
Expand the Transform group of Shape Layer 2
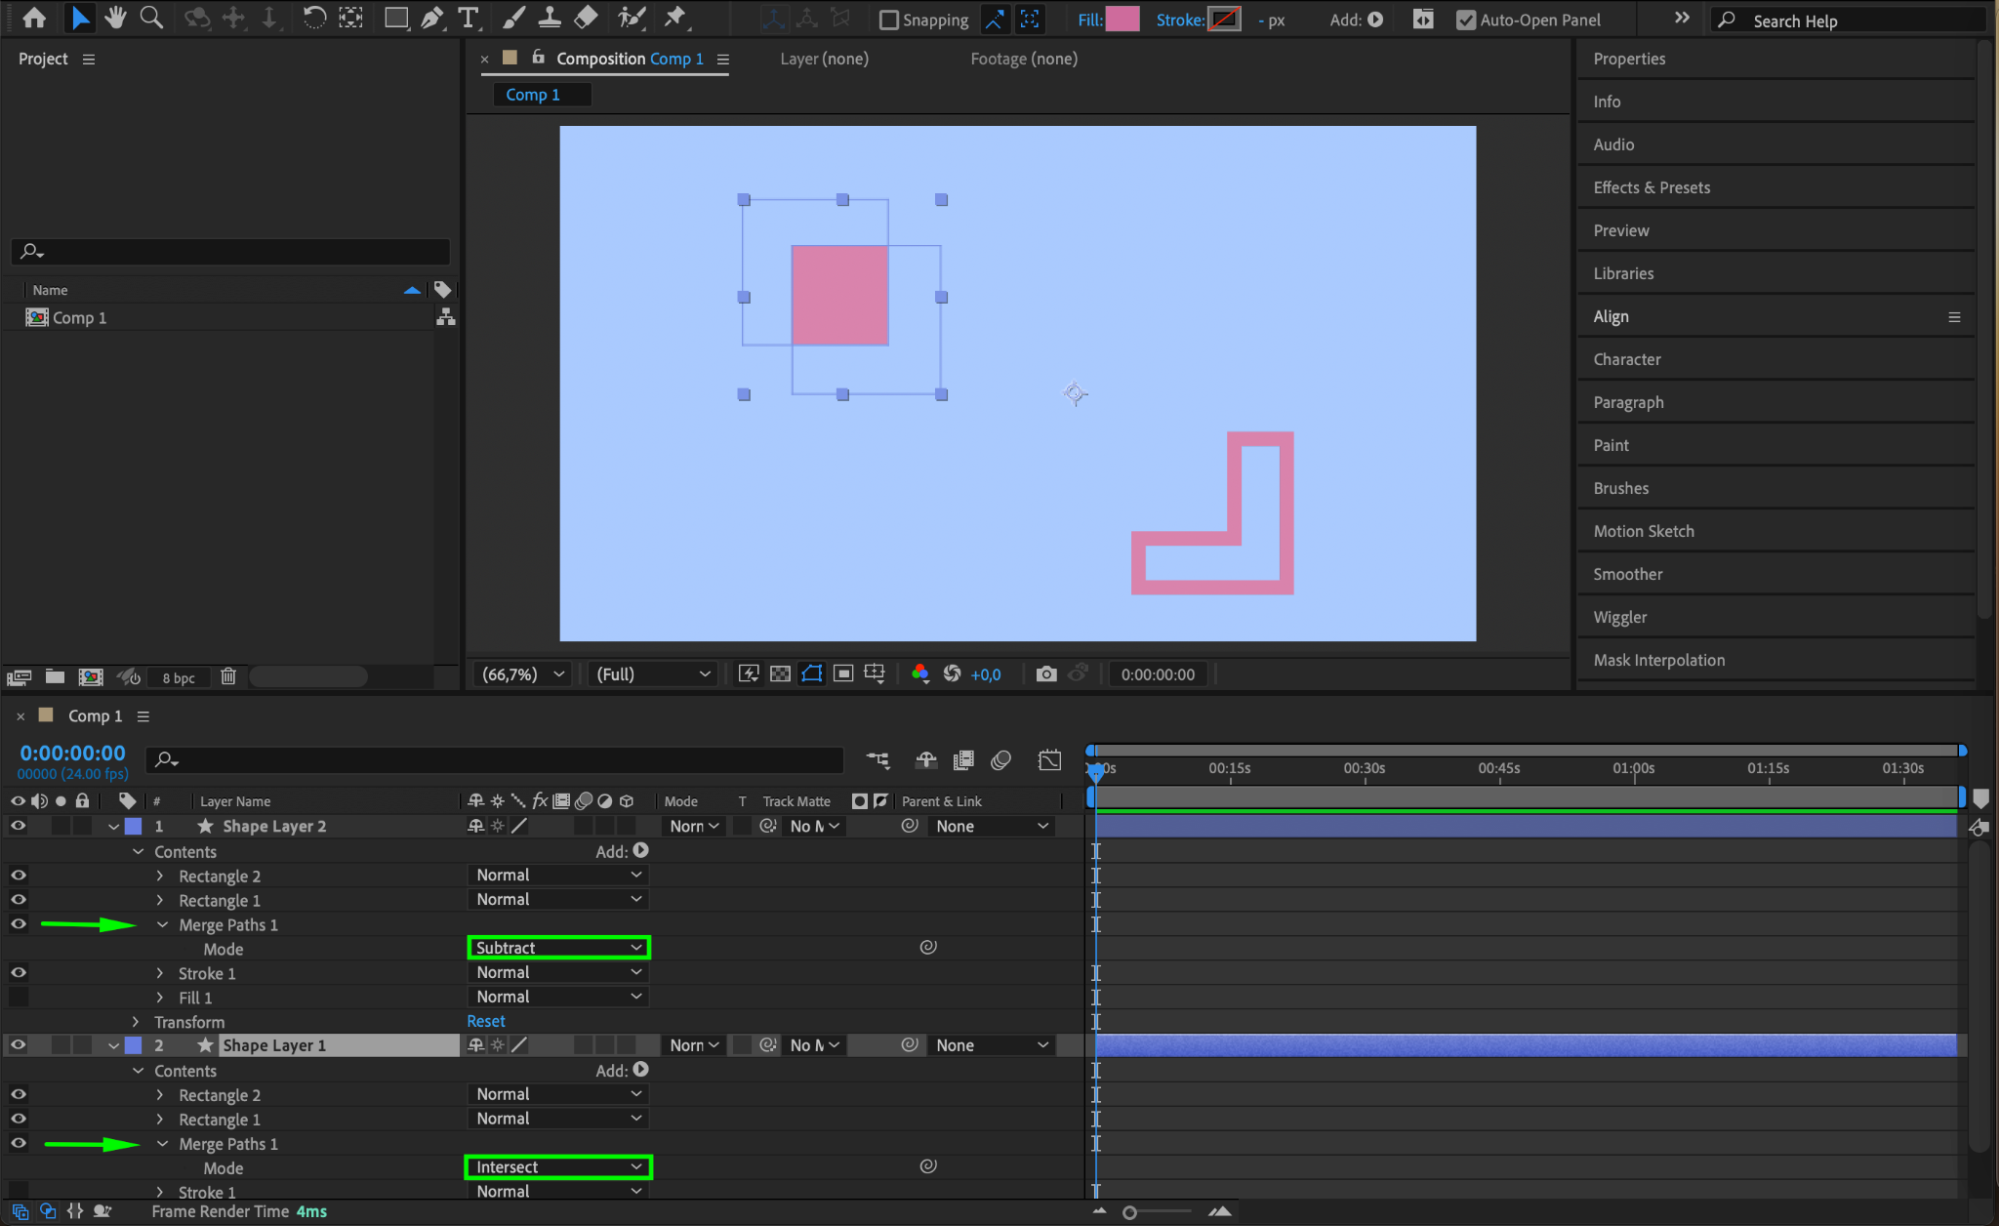[136, 1022]
